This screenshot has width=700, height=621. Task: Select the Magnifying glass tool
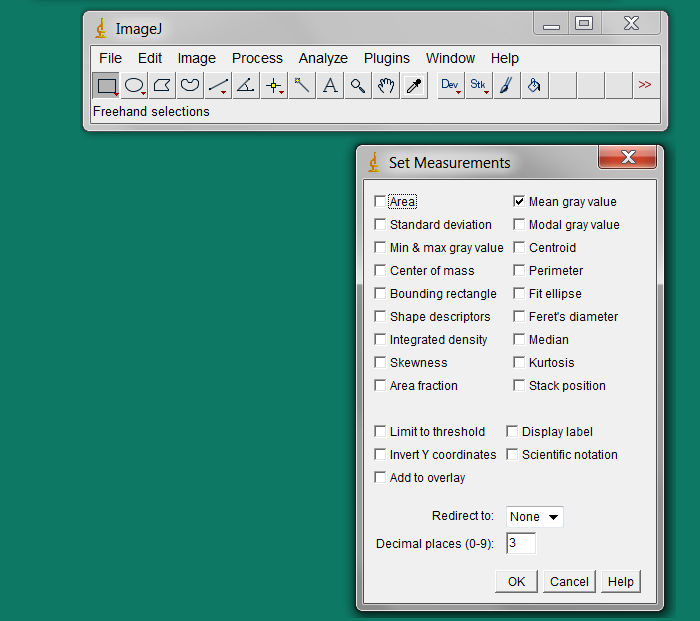tap(358, 85)
